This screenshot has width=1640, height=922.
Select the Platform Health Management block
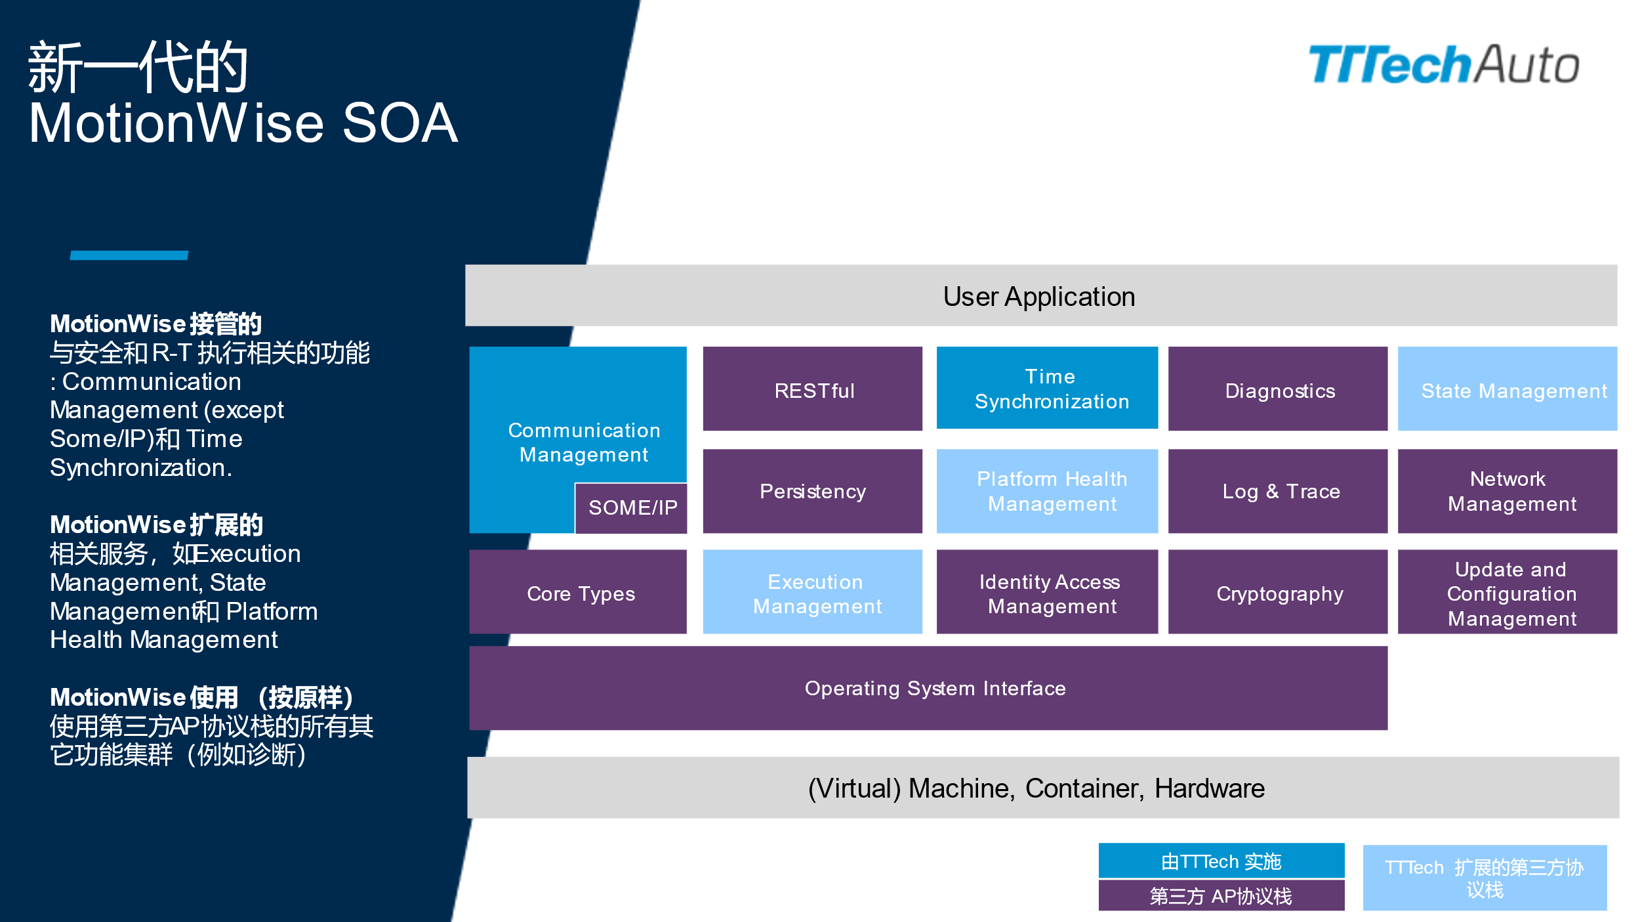tap(1047, 491)
